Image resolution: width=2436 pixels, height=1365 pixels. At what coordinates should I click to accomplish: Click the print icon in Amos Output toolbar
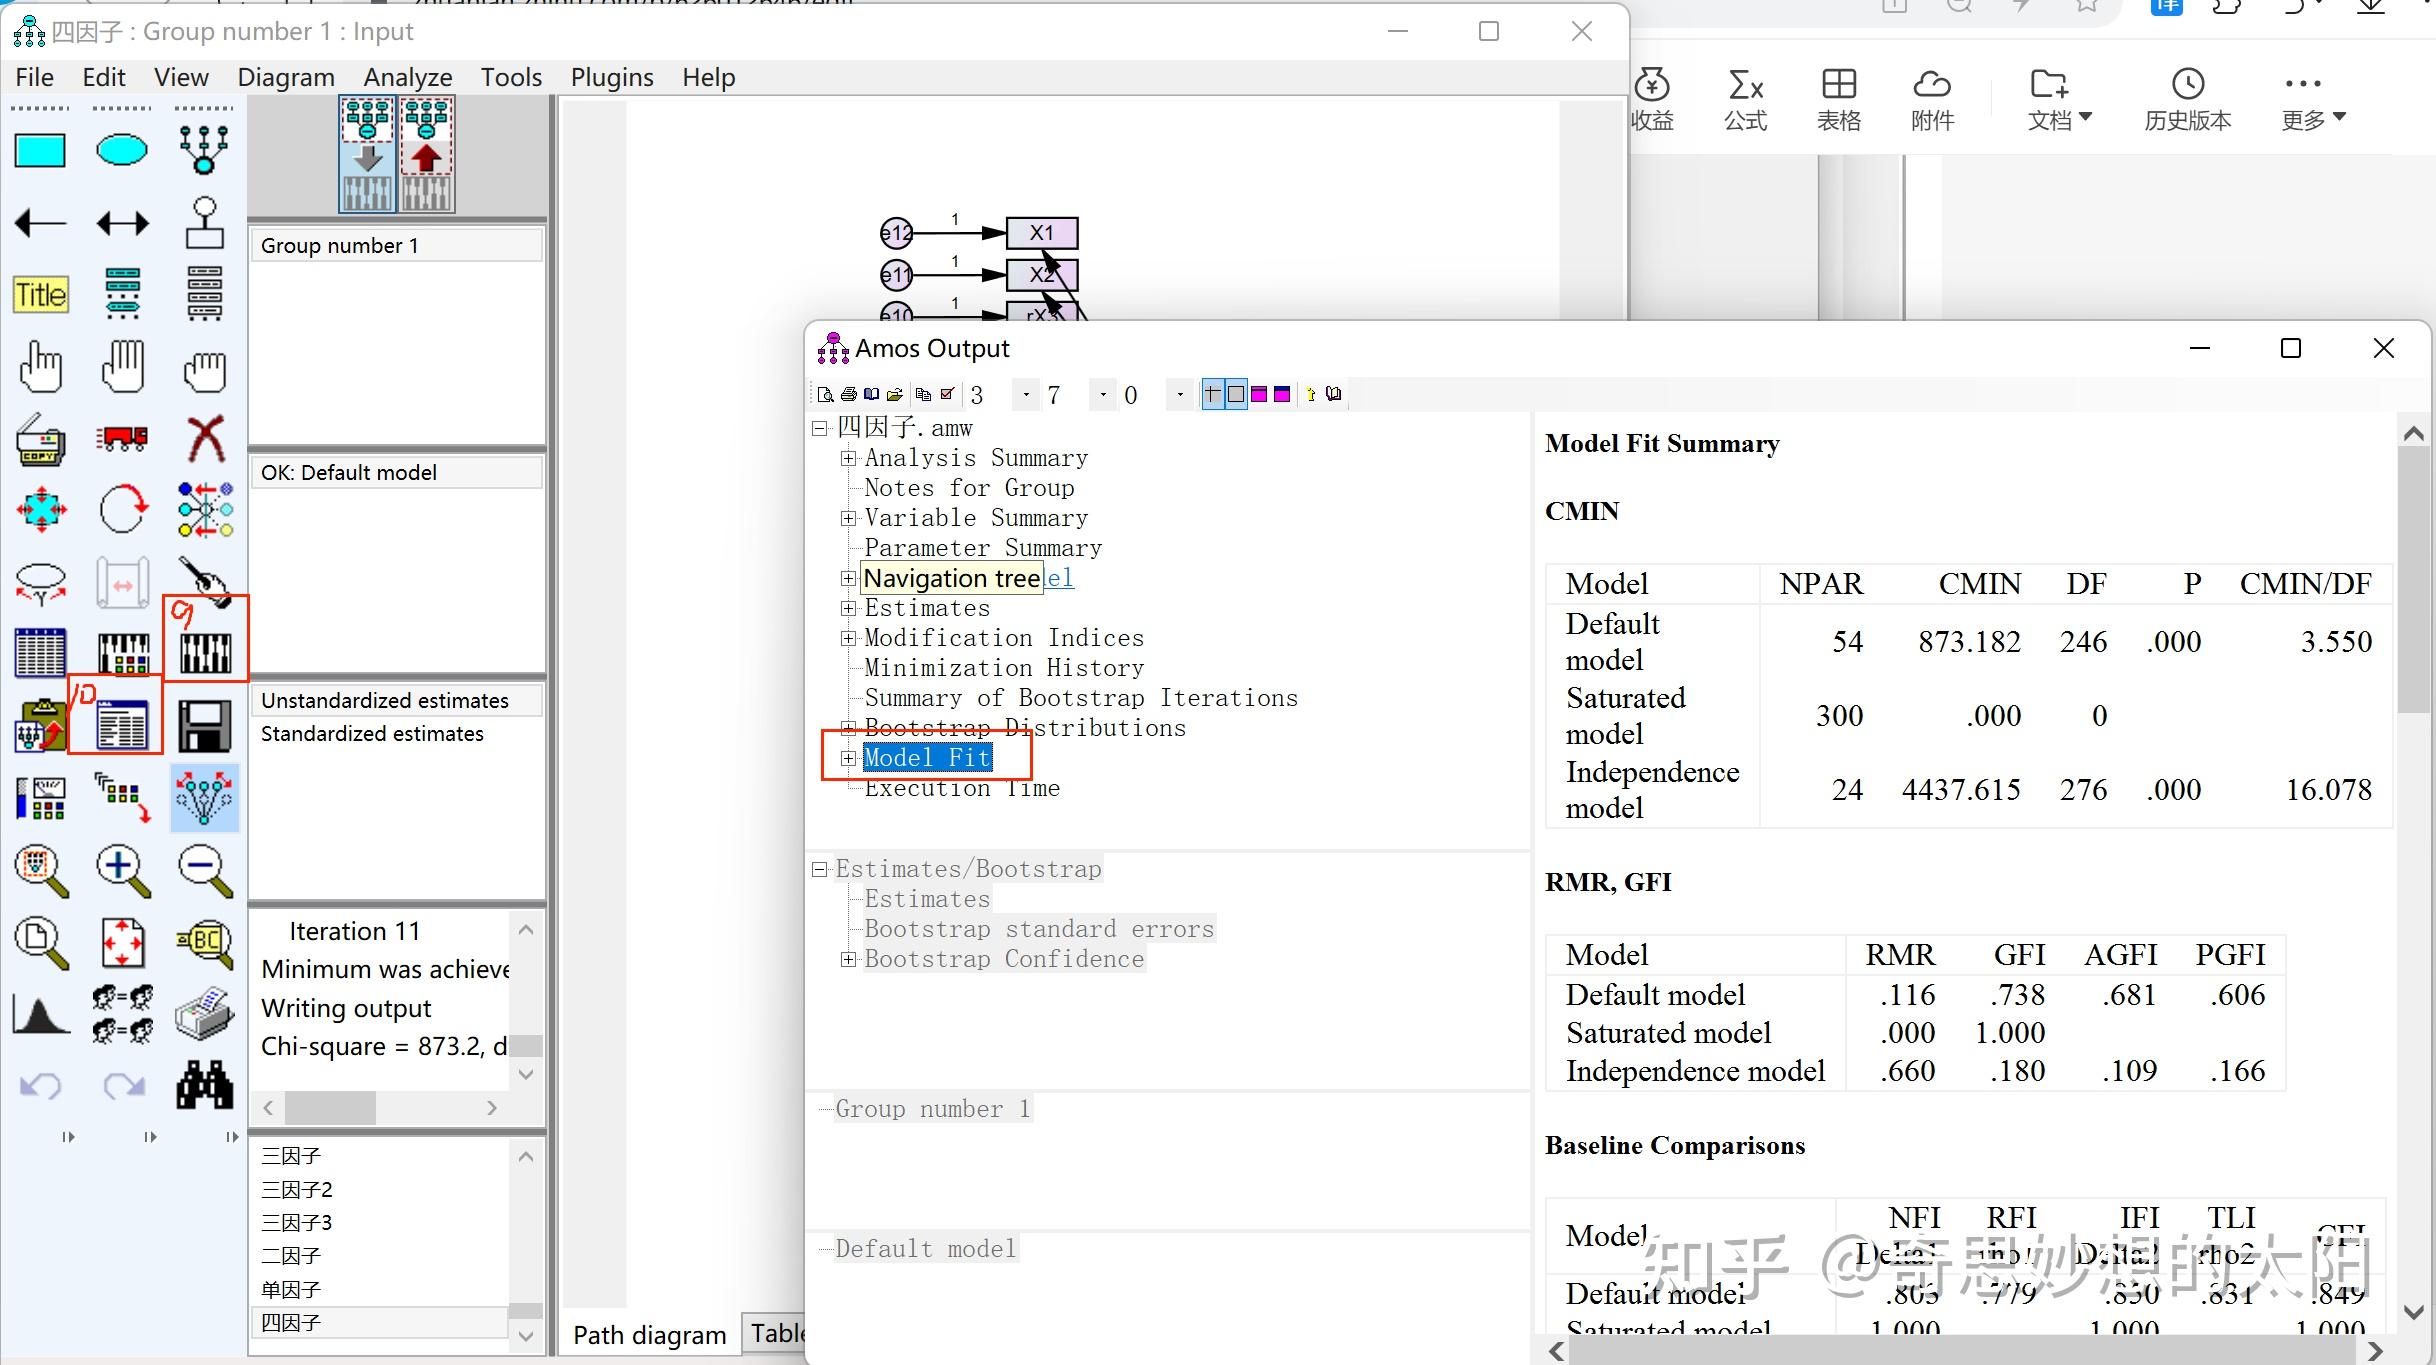tap(849, 395)
